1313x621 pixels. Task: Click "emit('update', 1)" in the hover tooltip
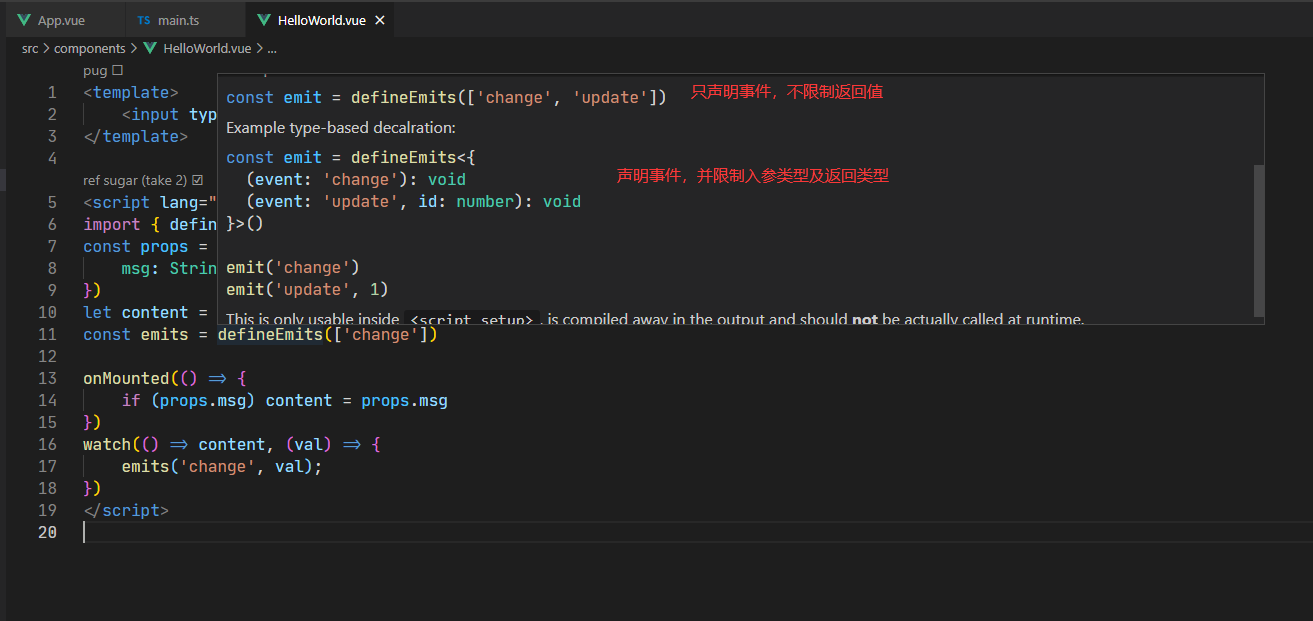pos(307,289)
